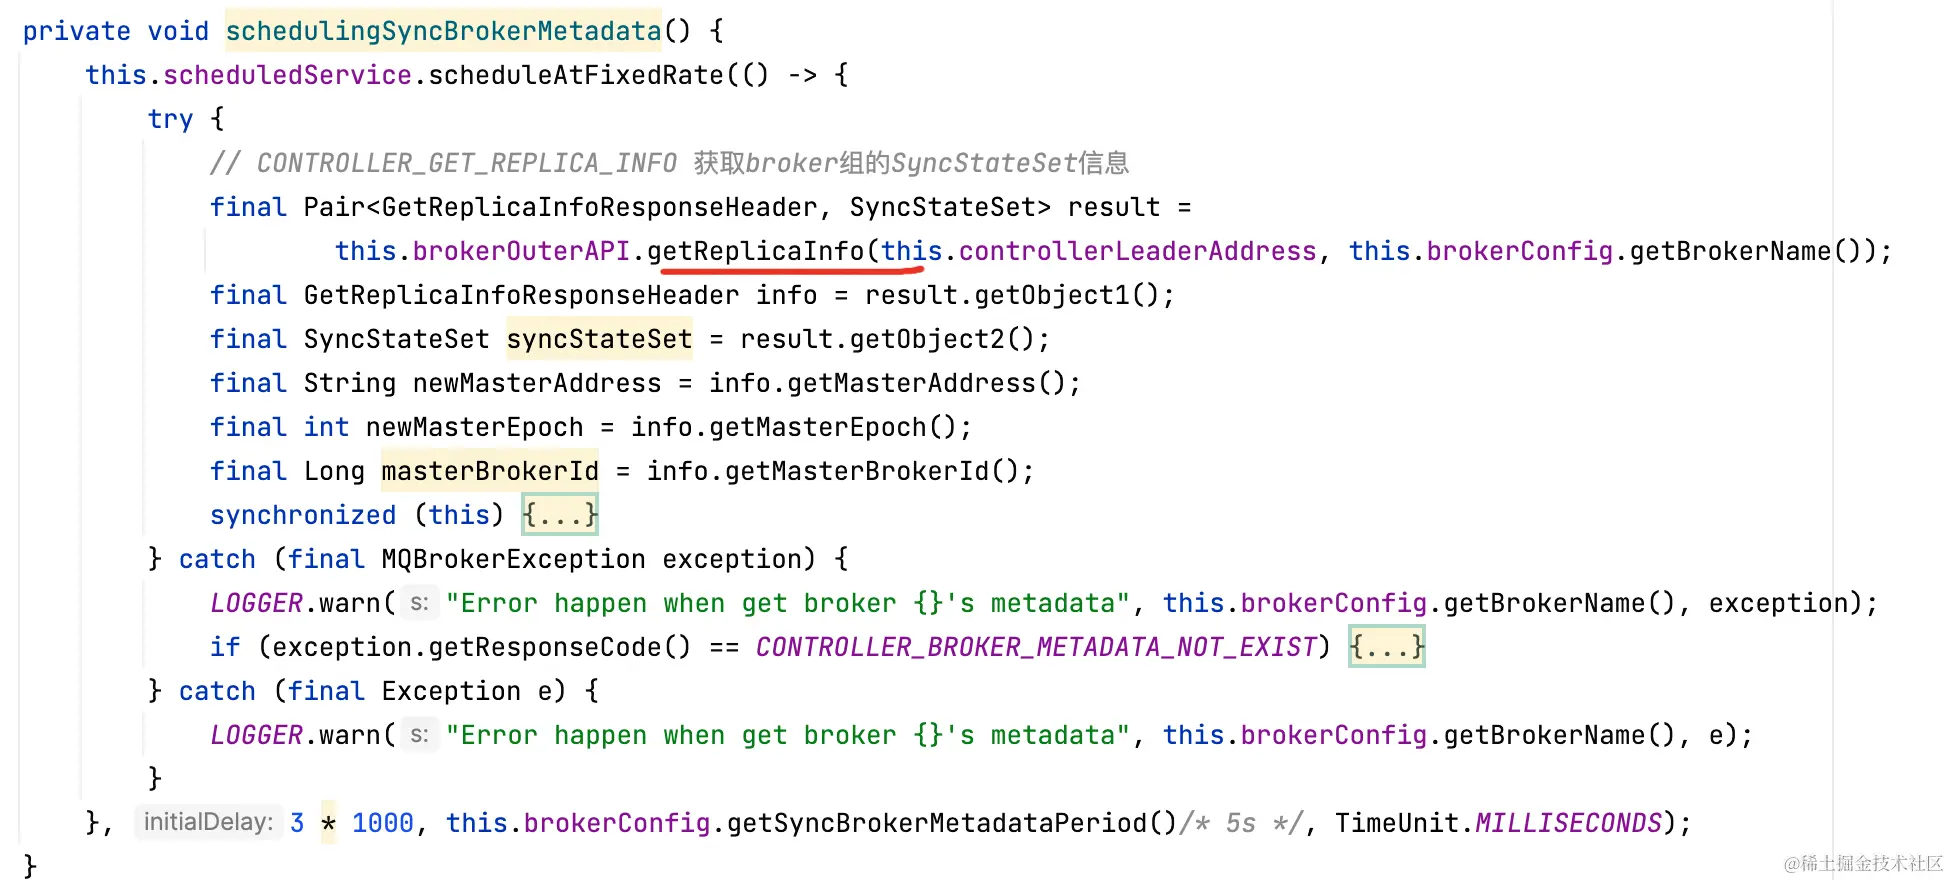This screenshot has height=880, width=1950.
Task: Click the getSyncBrokerMetadataPeriod call
Action: 936,823
